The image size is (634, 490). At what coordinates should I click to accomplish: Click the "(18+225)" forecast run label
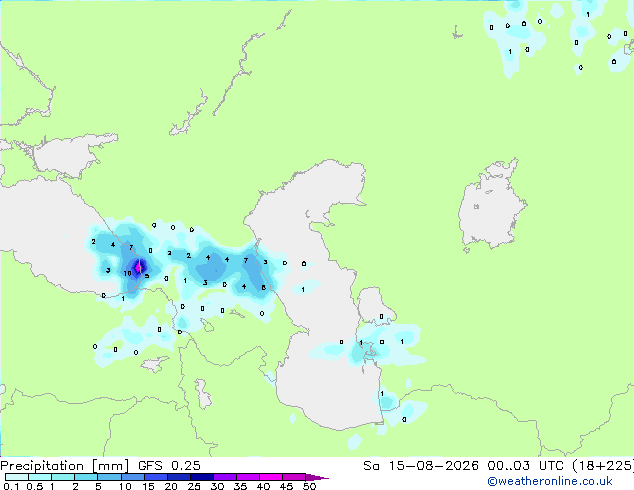click(603, 466)
